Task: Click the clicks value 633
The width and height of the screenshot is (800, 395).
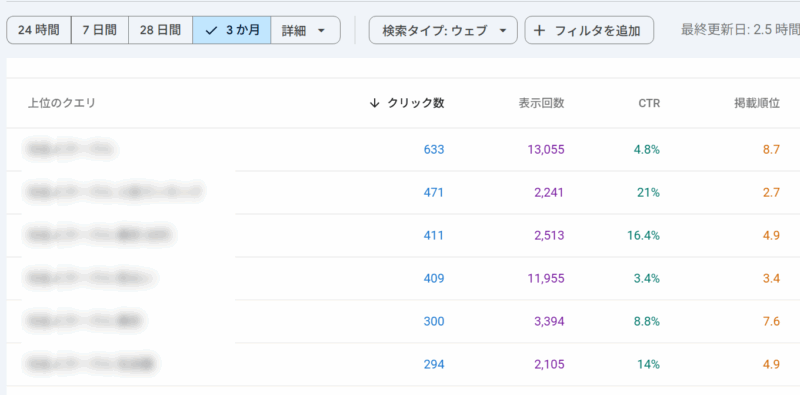Action: [x=434, y=150]
